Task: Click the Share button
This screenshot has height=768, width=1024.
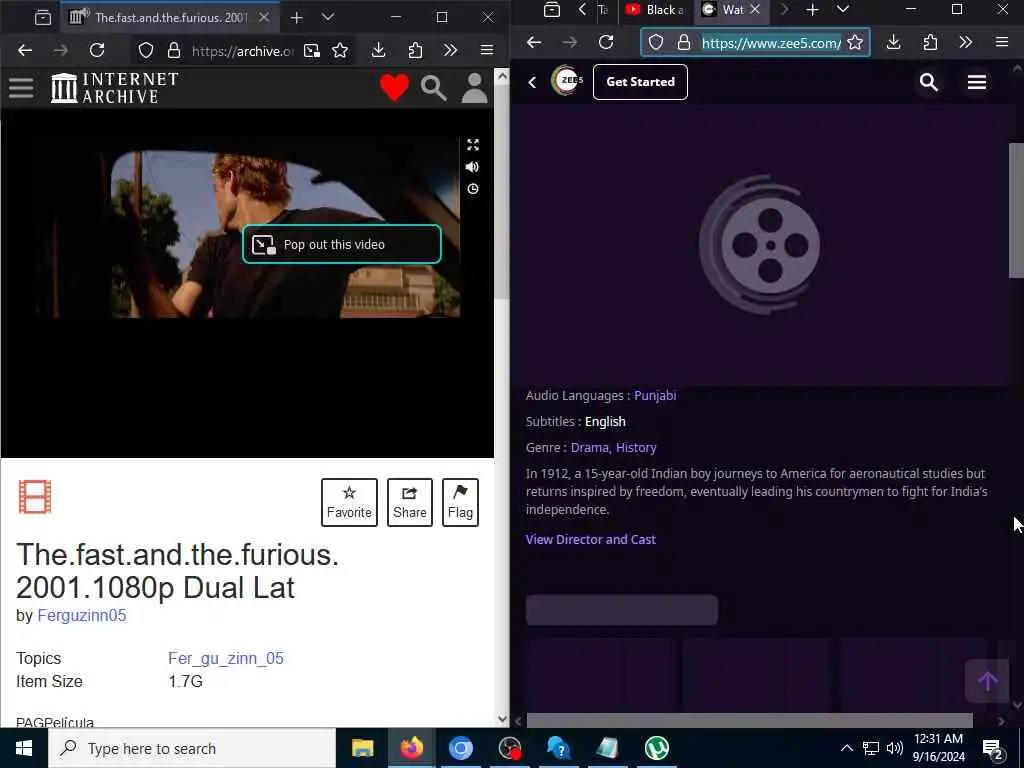Action: [x=409, y=502]
